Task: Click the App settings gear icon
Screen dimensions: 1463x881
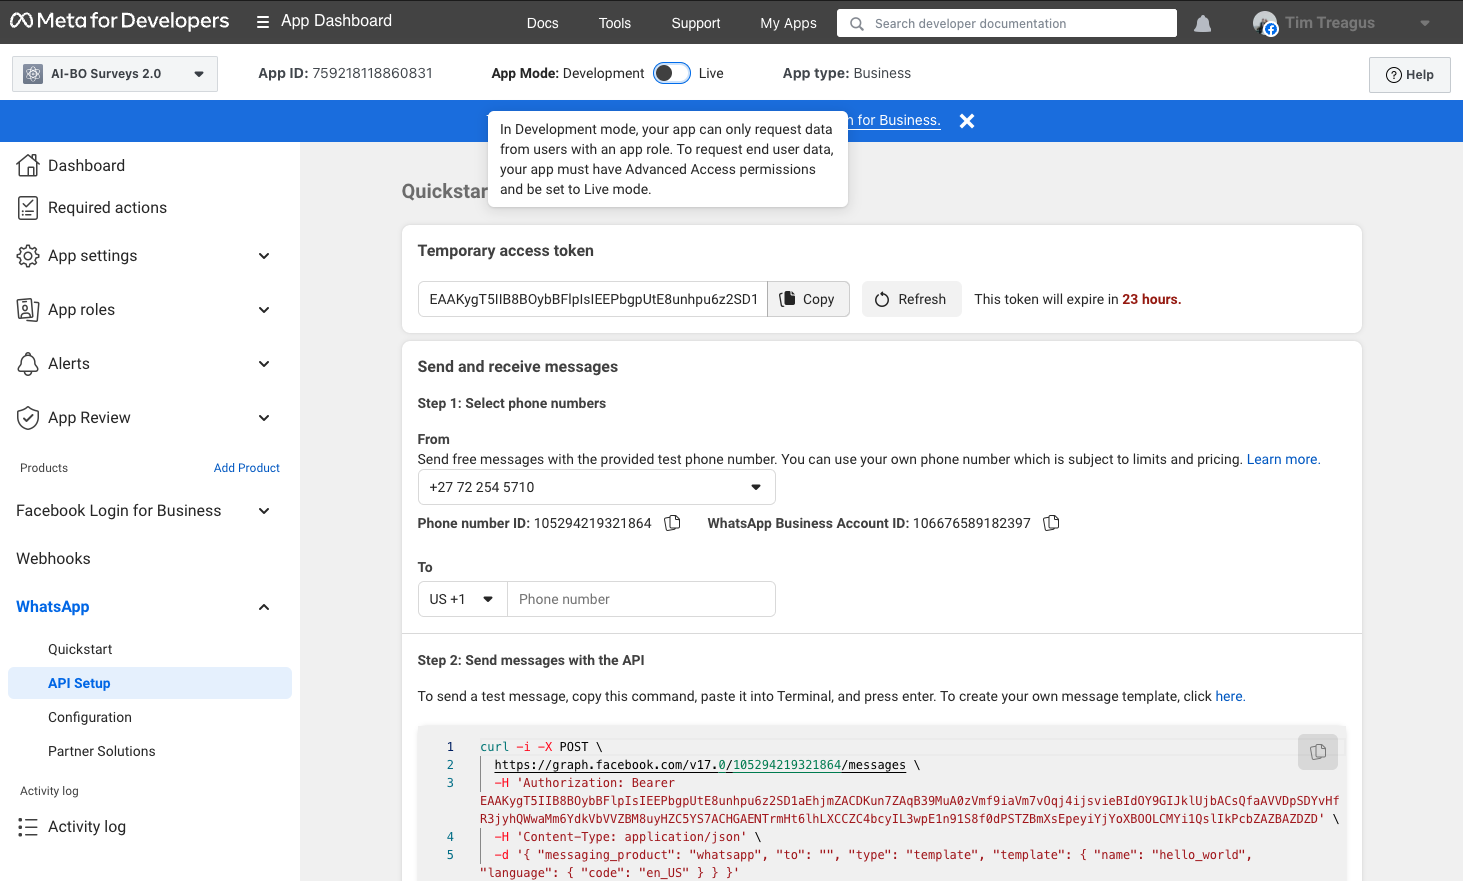Action: tap(28, 256)
